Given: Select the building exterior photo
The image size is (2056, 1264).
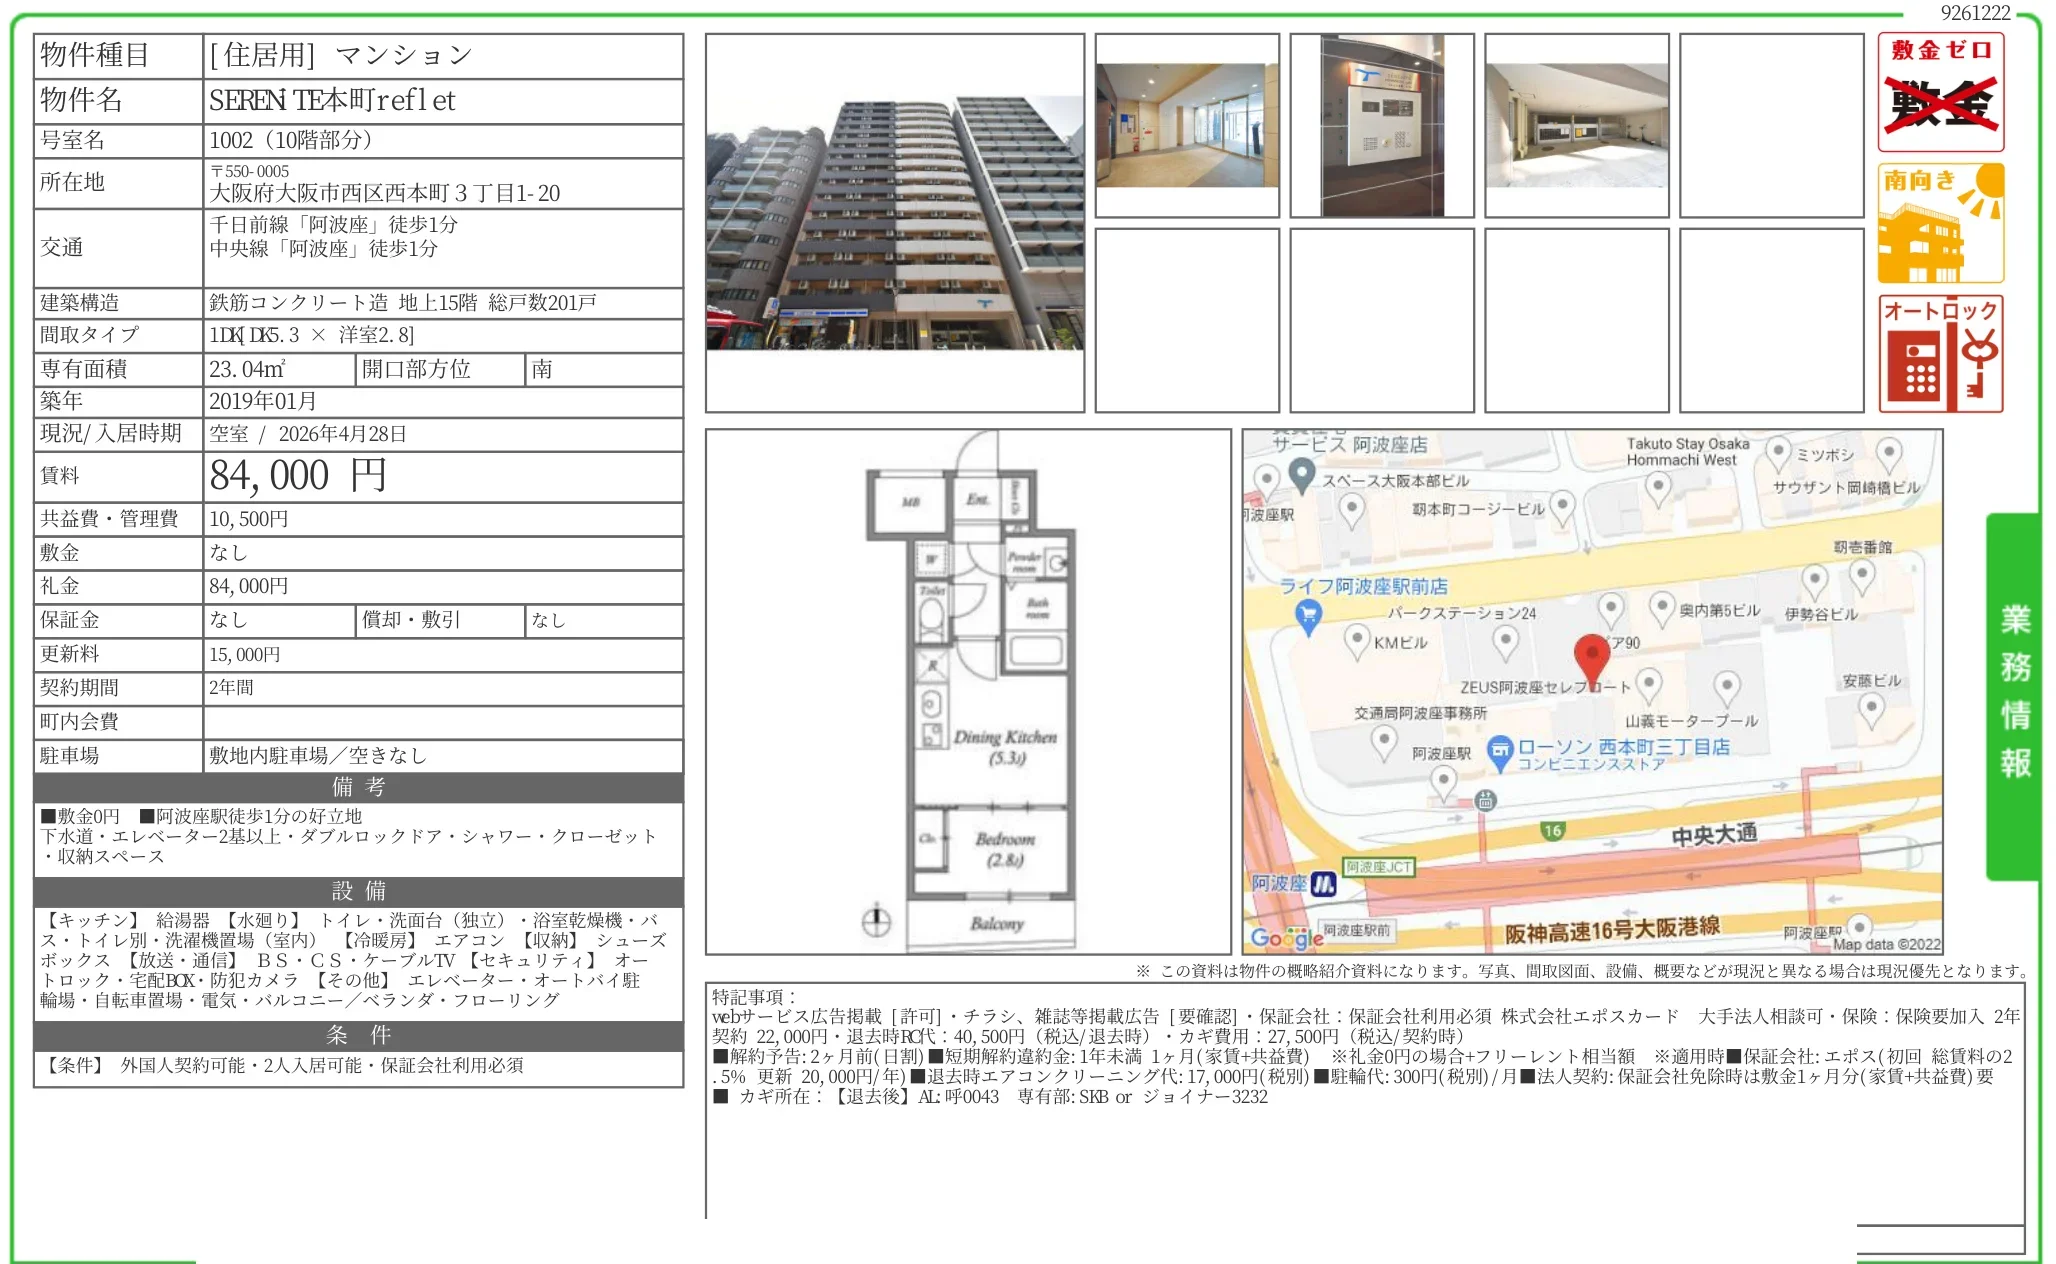Looking at the screenshot, I should [895, 215].
